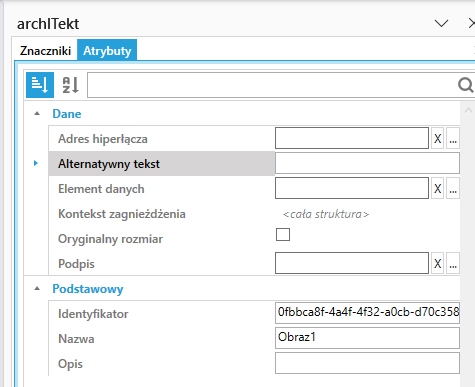Click the search magnifier icon

pyautogui.click(x=465, y=85)
